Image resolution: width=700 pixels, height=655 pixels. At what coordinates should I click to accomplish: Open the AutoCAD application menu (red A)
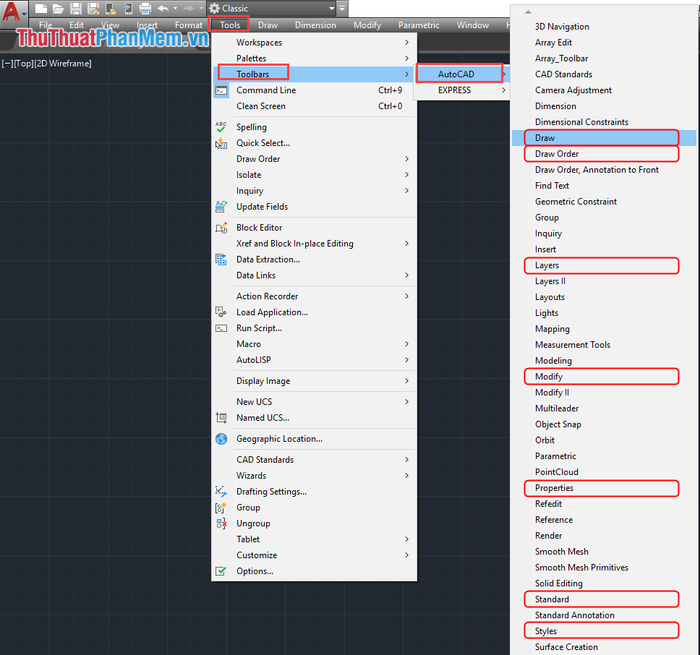[12, 13]
